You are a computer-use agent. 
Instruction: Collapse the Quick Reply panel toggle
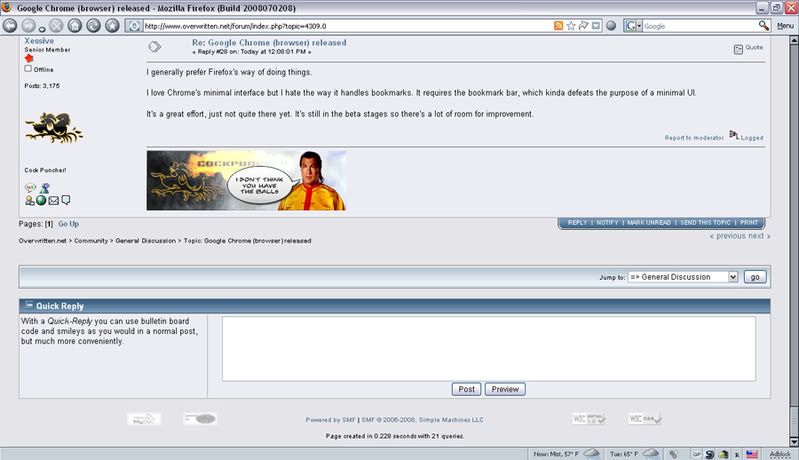pos(29,305)
